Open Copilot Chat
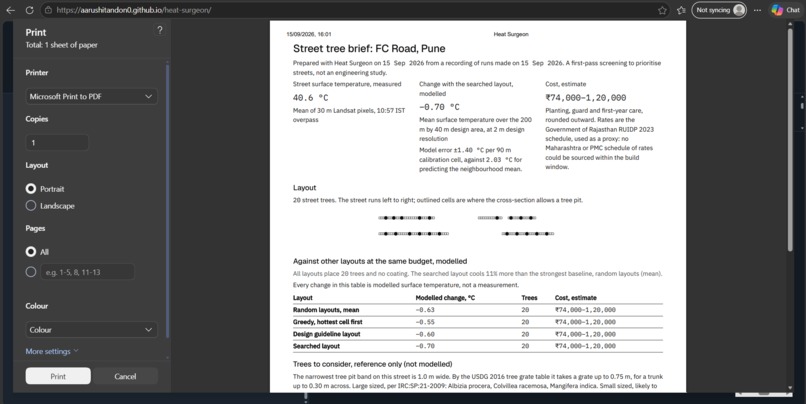The width and height of the screenshot is (806, 404). [786, 10]
